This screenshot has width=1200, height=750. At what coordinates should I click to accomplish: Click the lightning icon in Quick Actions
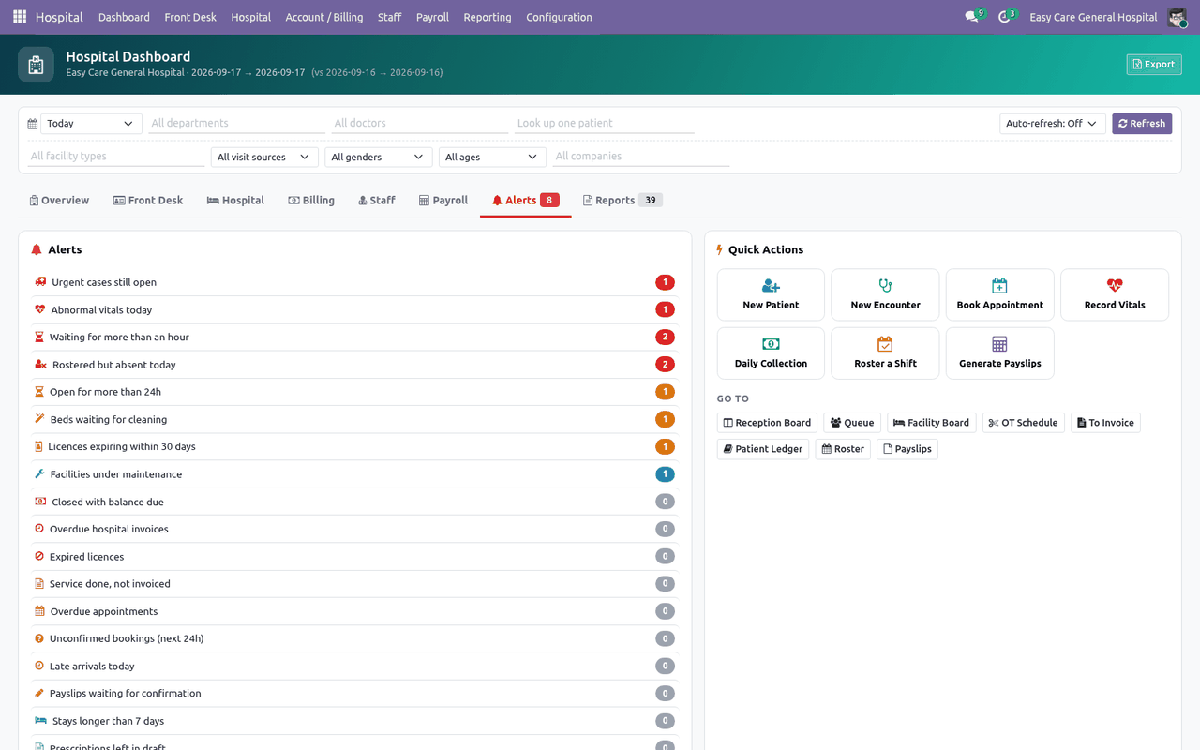(720, 250)
